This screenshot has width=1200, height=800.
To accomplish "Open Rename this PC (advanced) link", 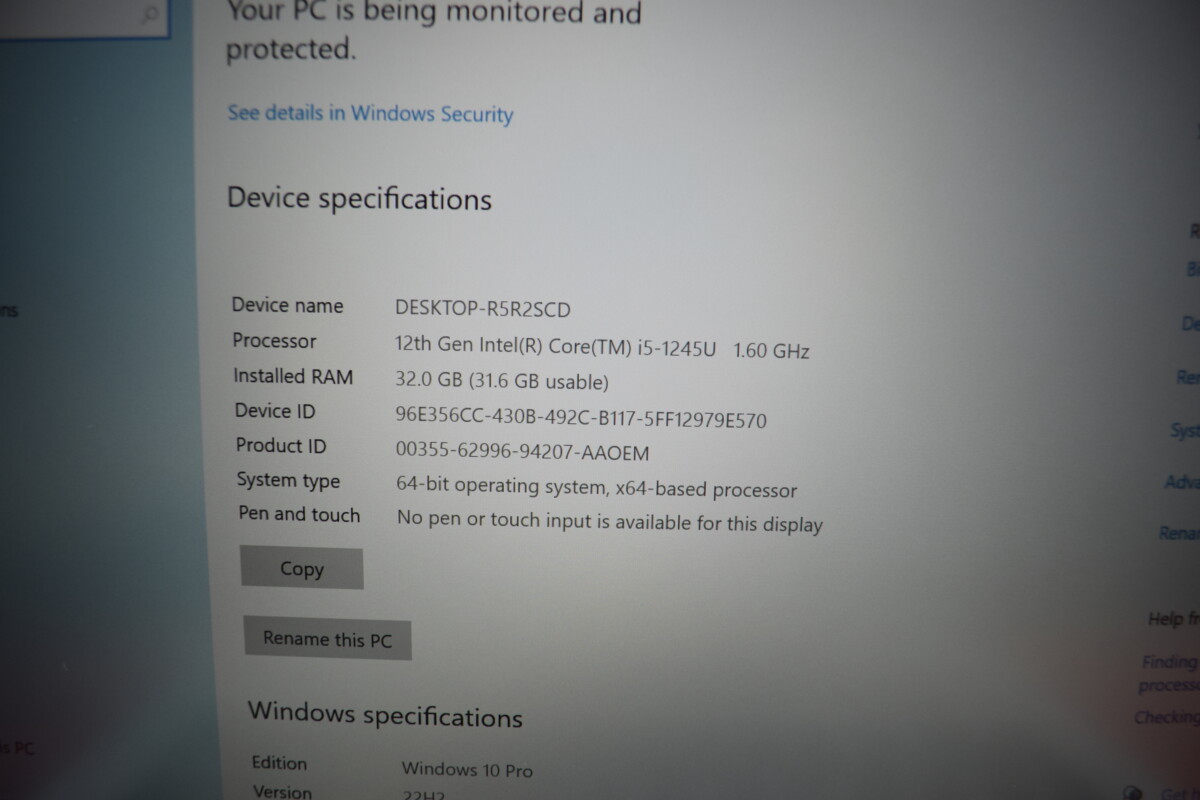I will (1179, 534).
